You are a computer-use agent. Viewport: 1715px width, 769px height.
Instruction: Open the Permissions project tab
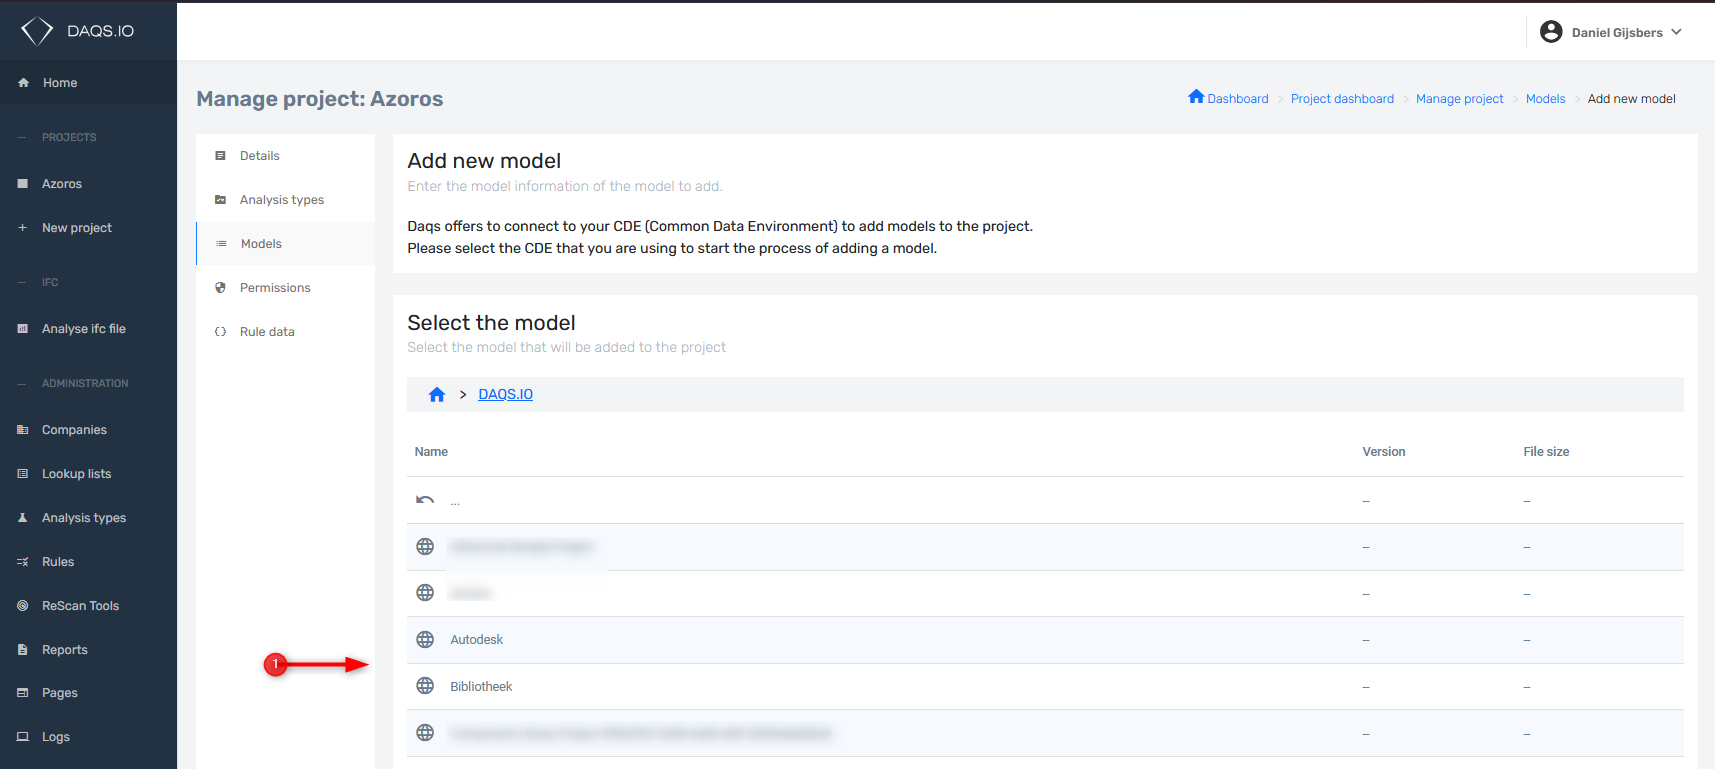[286, 288]
